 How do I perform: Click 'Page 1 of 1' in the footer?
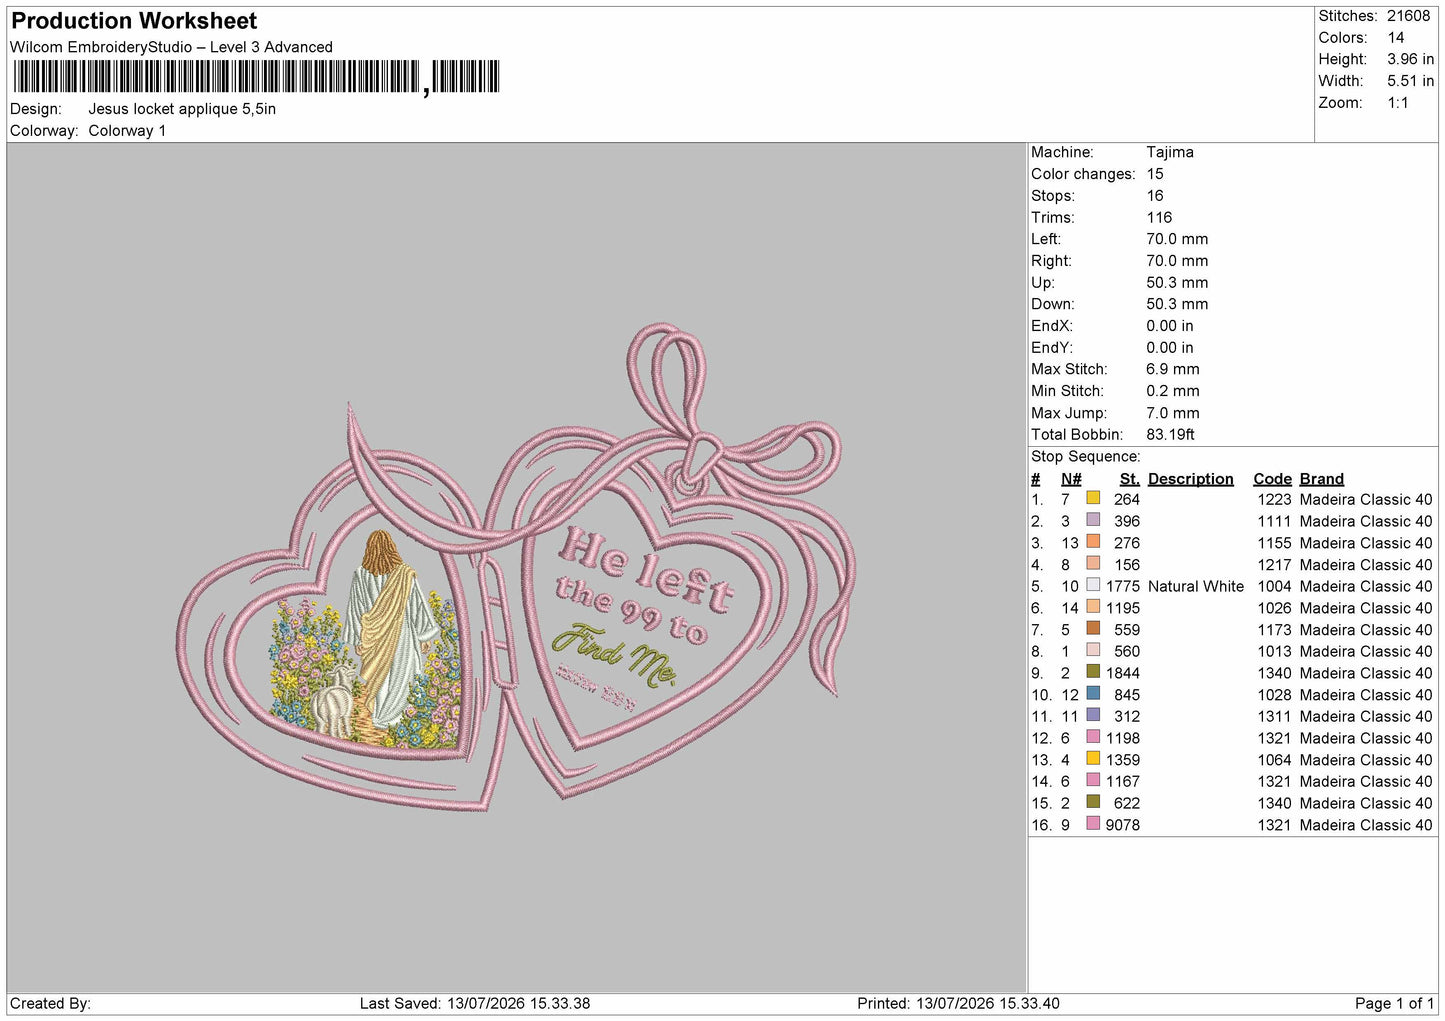point(1394,1003)
